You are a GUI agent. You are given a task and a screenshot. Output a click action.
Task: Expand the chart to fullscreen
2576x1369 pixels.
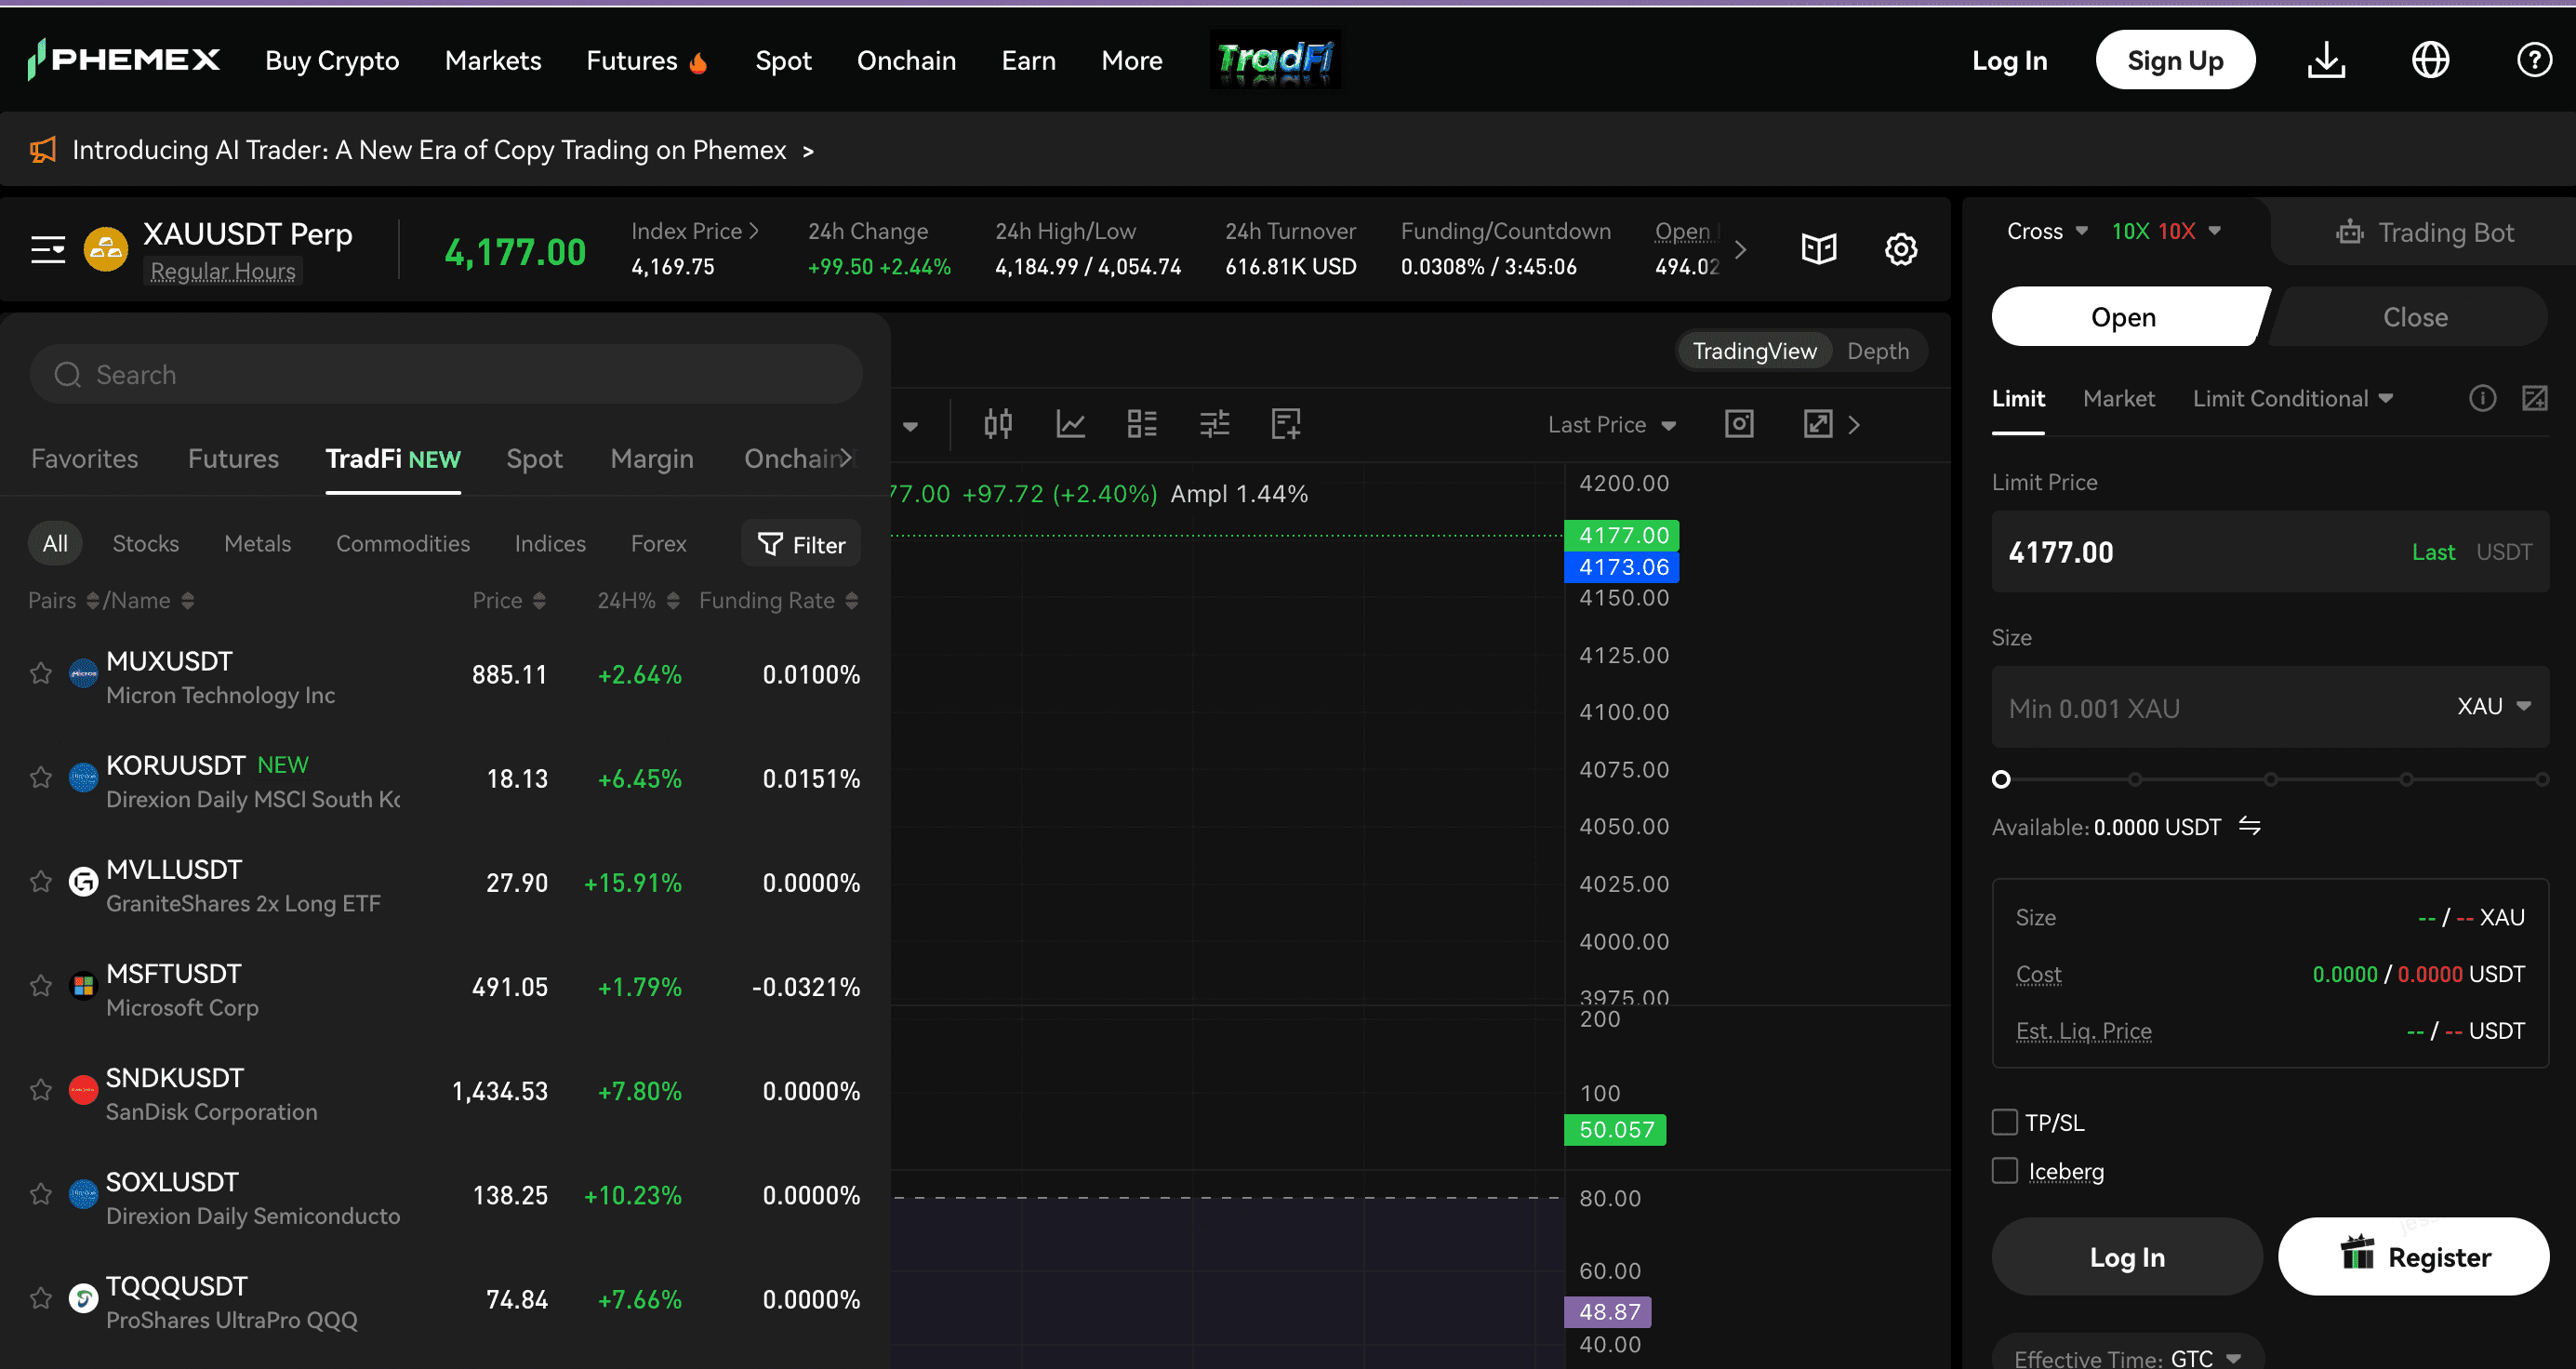1818,424
